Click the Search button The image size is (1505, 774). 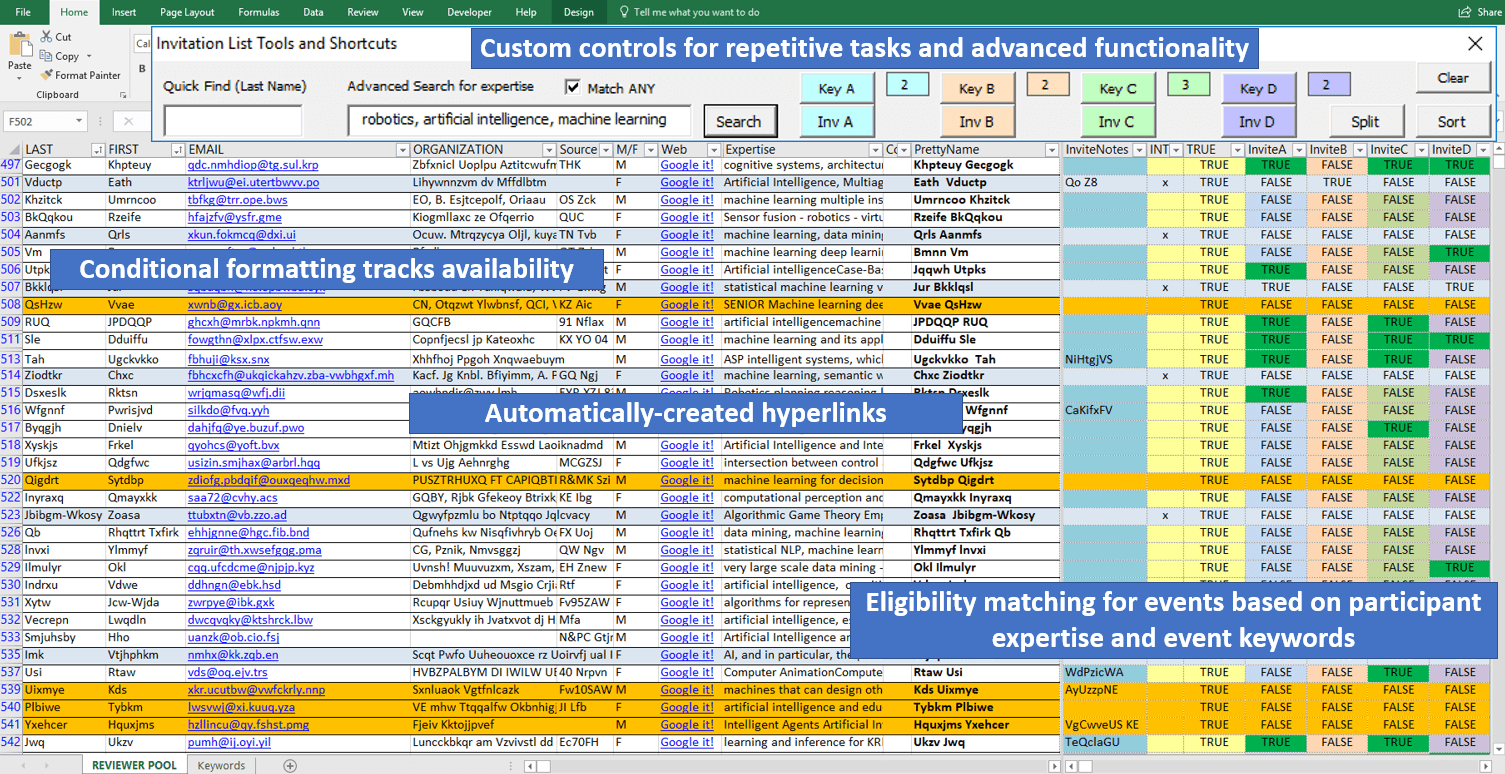click(x=739, y=122)
